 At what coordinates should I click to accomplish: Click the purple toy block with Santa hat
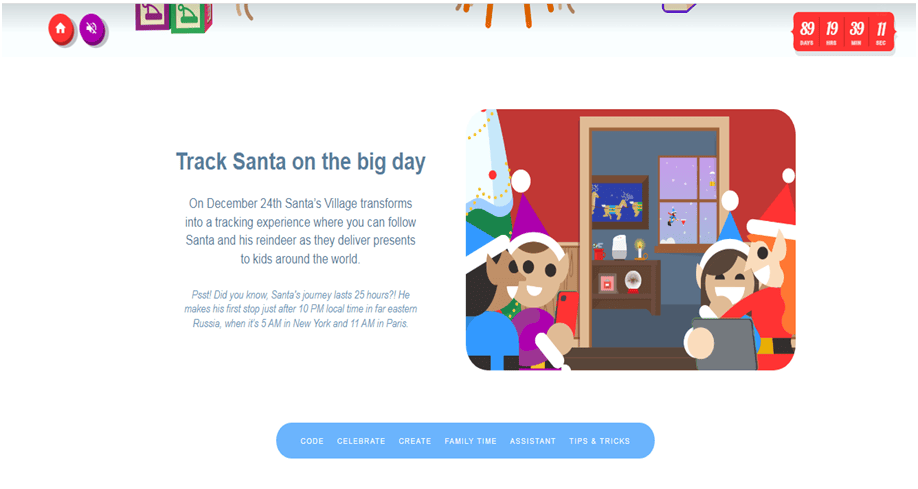click(153, 15)
